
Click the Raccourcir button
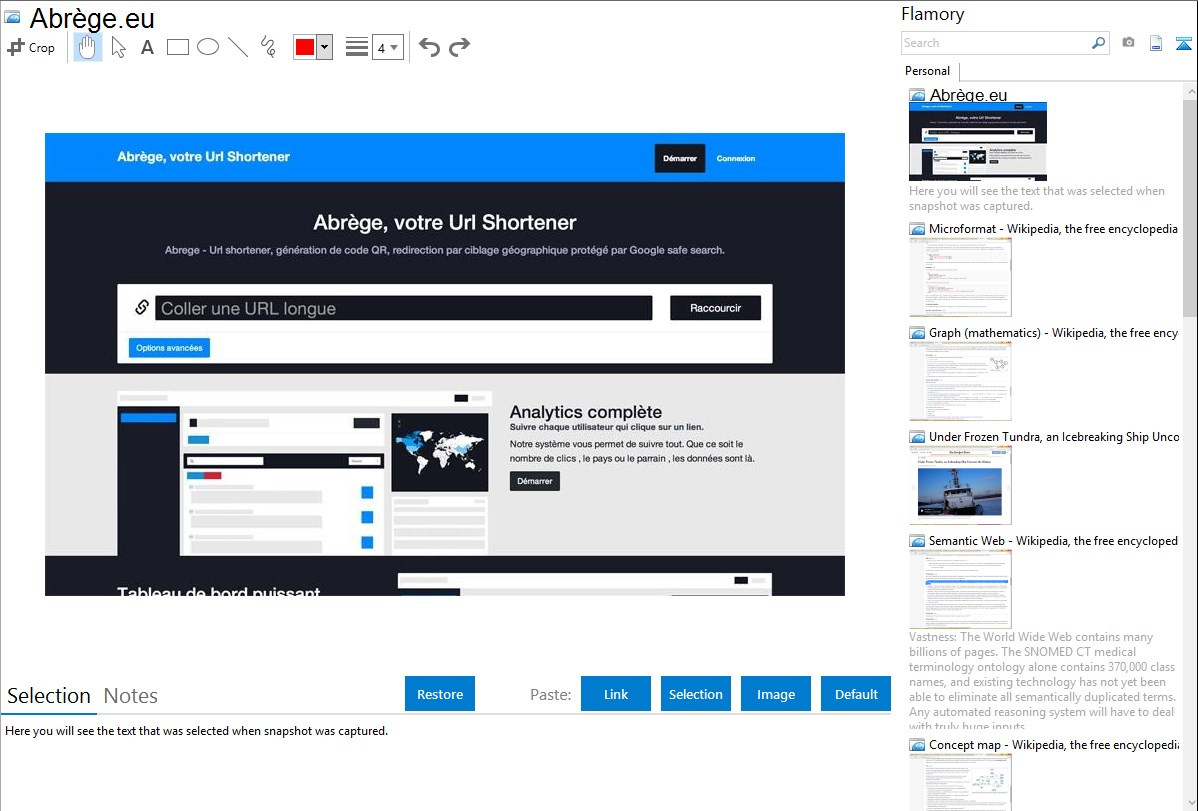click(715, 308)
